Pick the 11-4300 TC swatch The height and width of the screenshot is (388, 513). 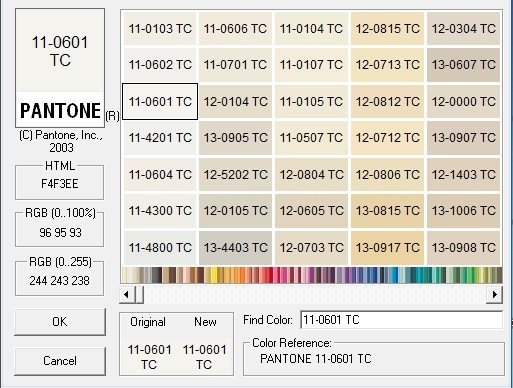coord(160,211)
